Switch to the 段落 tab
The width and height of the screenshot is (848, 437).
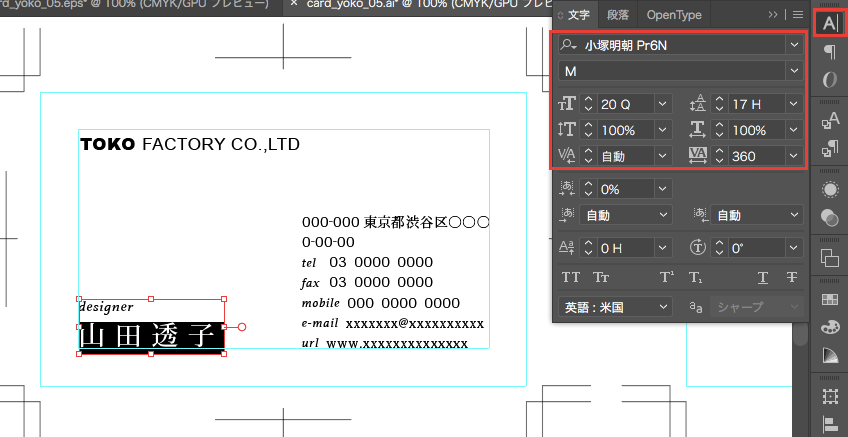point(618,15)
